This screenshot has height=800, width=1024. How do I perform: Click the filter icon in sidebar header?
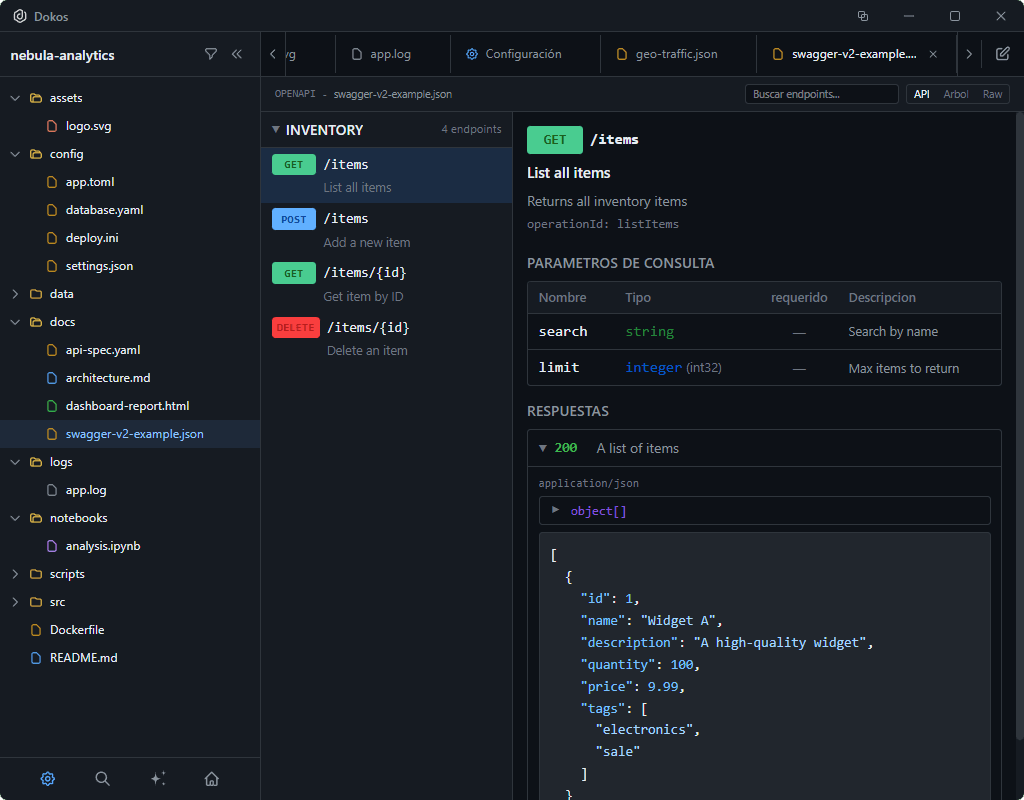[x=211, y=55]
